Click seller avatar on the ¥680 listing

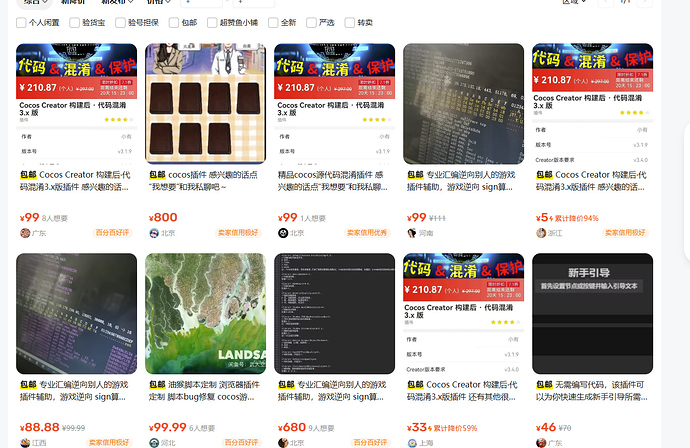[x=283, y=443]
